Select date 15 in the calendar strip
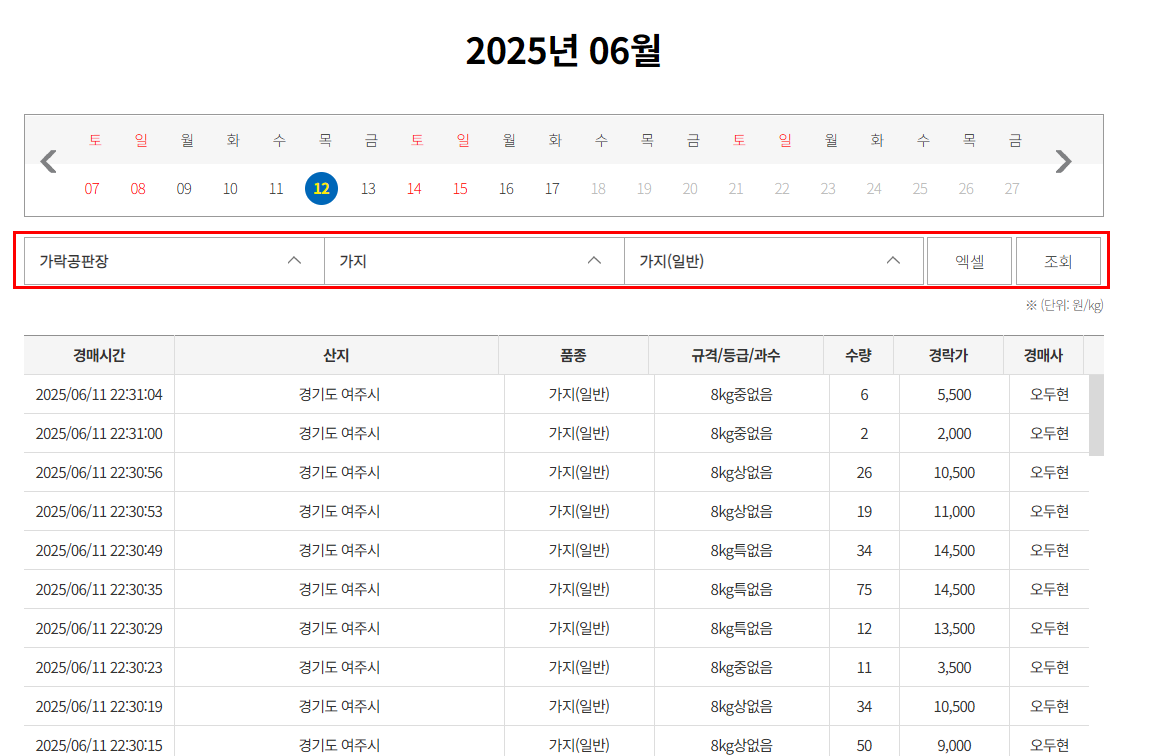Screen dimensions: 1170x756 (460, 189)
